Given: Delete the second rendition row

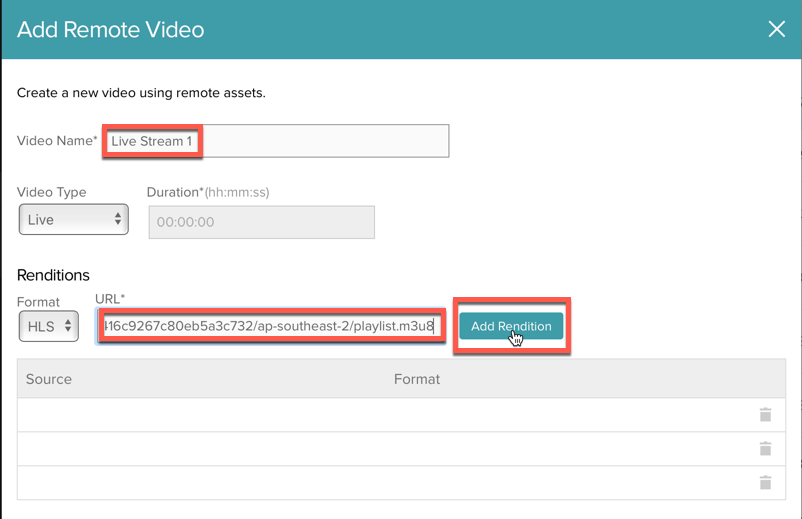Looking at the screenshot, I should 765,448.
